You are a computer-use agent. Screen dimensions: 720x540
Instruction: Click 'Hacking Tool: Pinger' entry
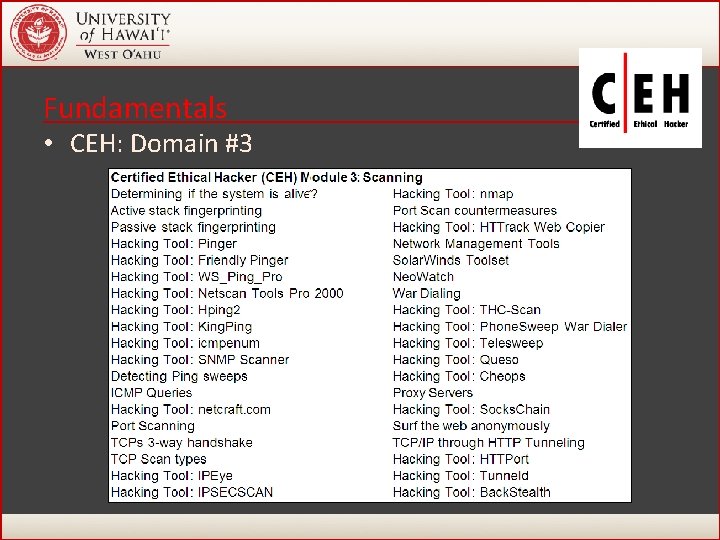point(174,244)
